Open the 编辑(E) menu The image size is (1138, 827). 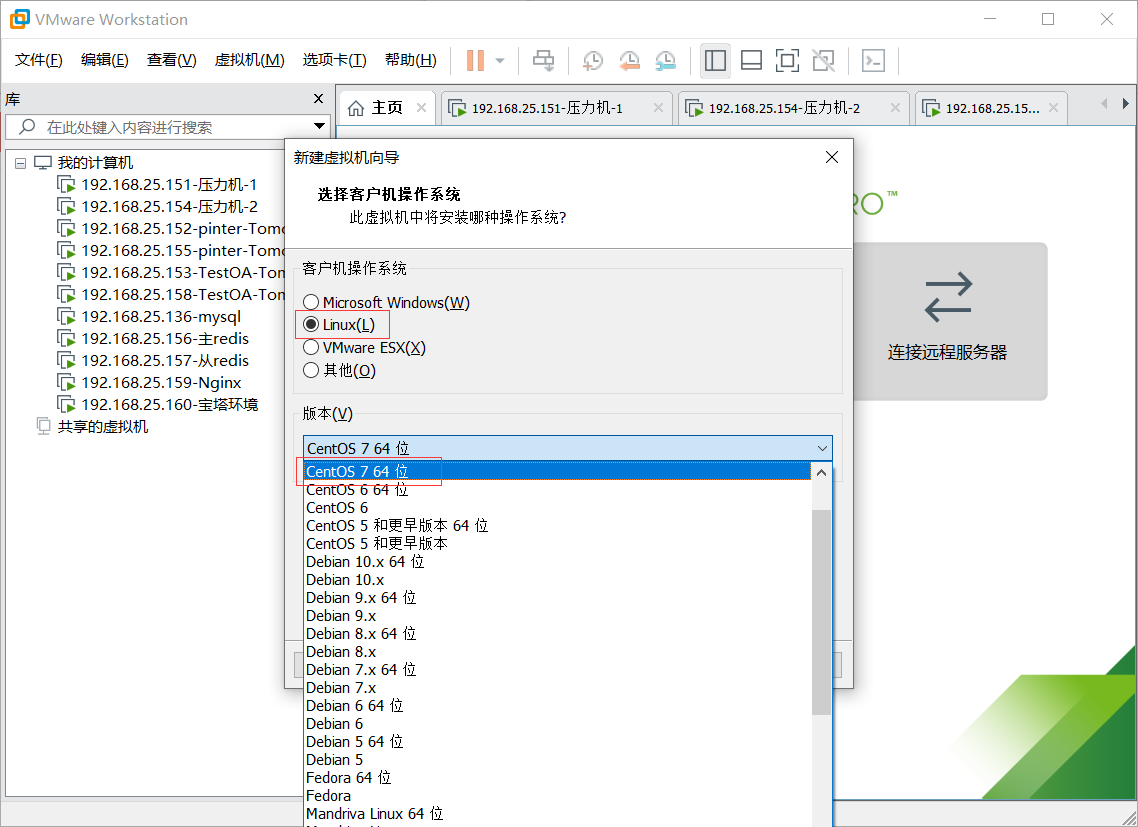pyautogui.click(x=105, y=60)
